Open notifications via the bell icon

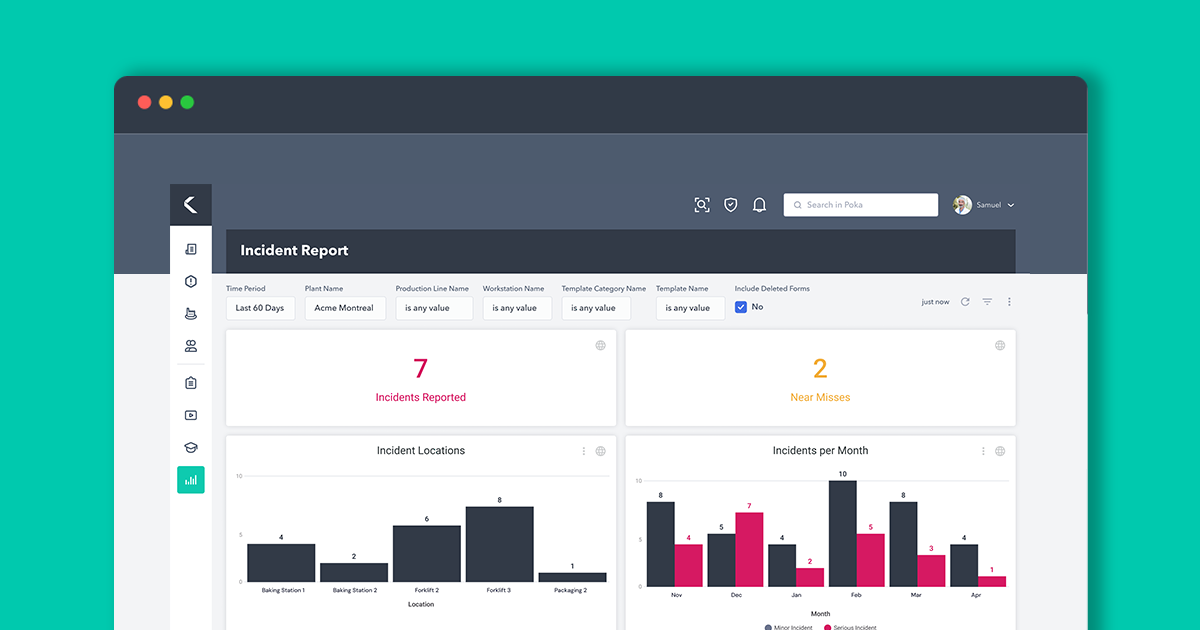pyautogui.click(x=759, y=204)
